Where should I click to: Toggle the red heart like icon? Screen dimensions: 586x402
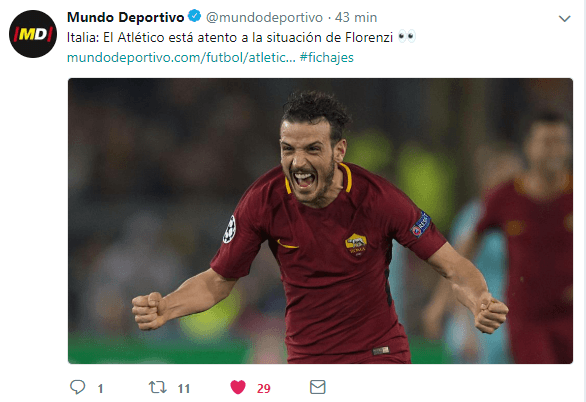tap(238, 387)
